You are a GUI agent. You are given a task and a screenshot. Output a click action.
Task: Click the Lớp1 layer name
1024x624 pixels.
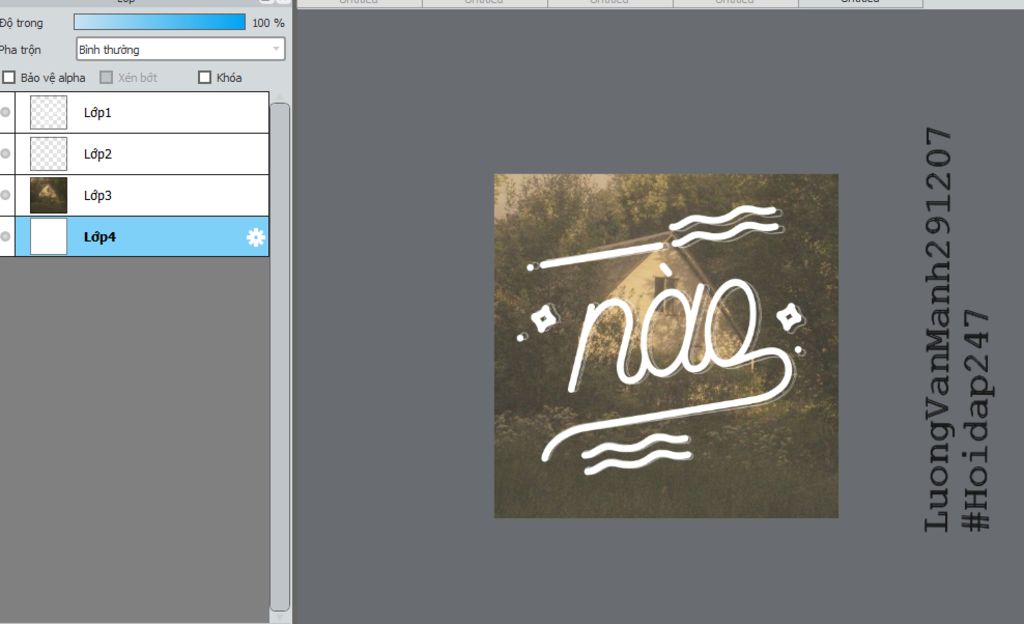[x=97, y=112]
